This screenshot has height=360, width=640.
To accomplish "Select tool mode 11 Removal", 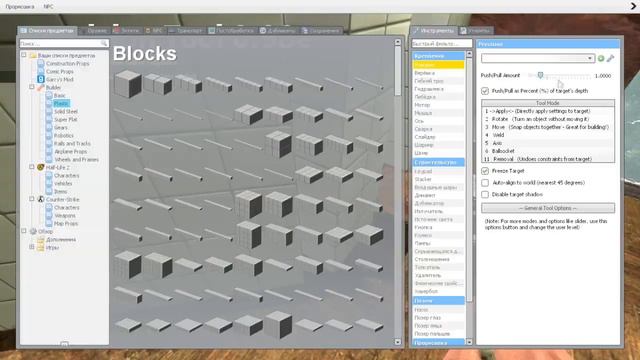I will point(548,159).
